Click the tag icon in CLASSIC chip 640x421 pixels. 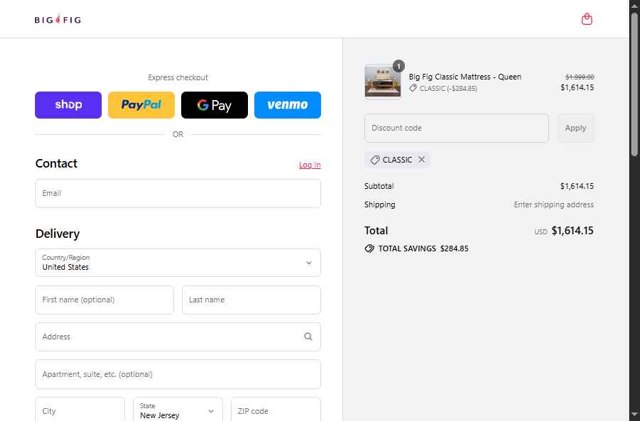pos(375,160)
